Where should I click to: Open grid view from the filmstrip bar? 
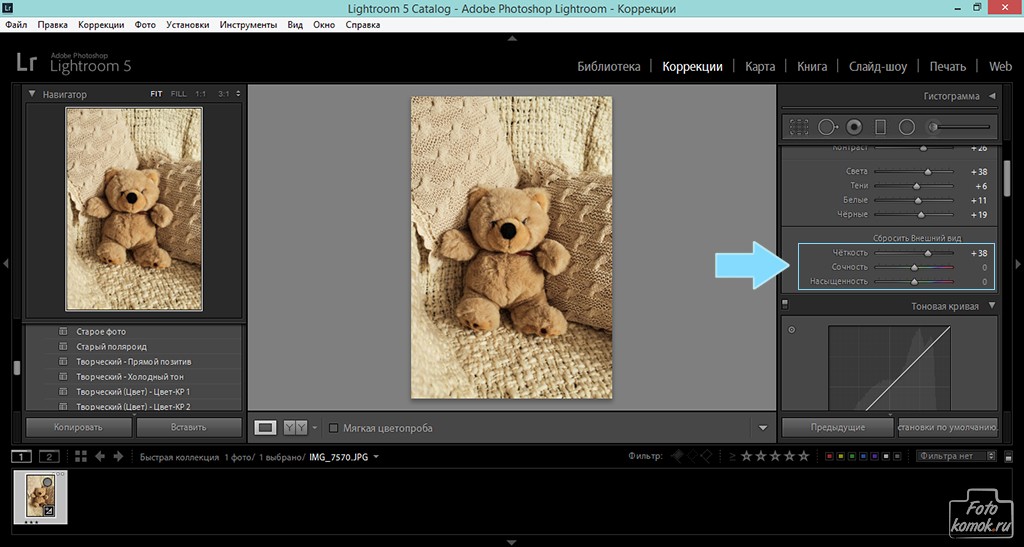[x=81, y=457]
